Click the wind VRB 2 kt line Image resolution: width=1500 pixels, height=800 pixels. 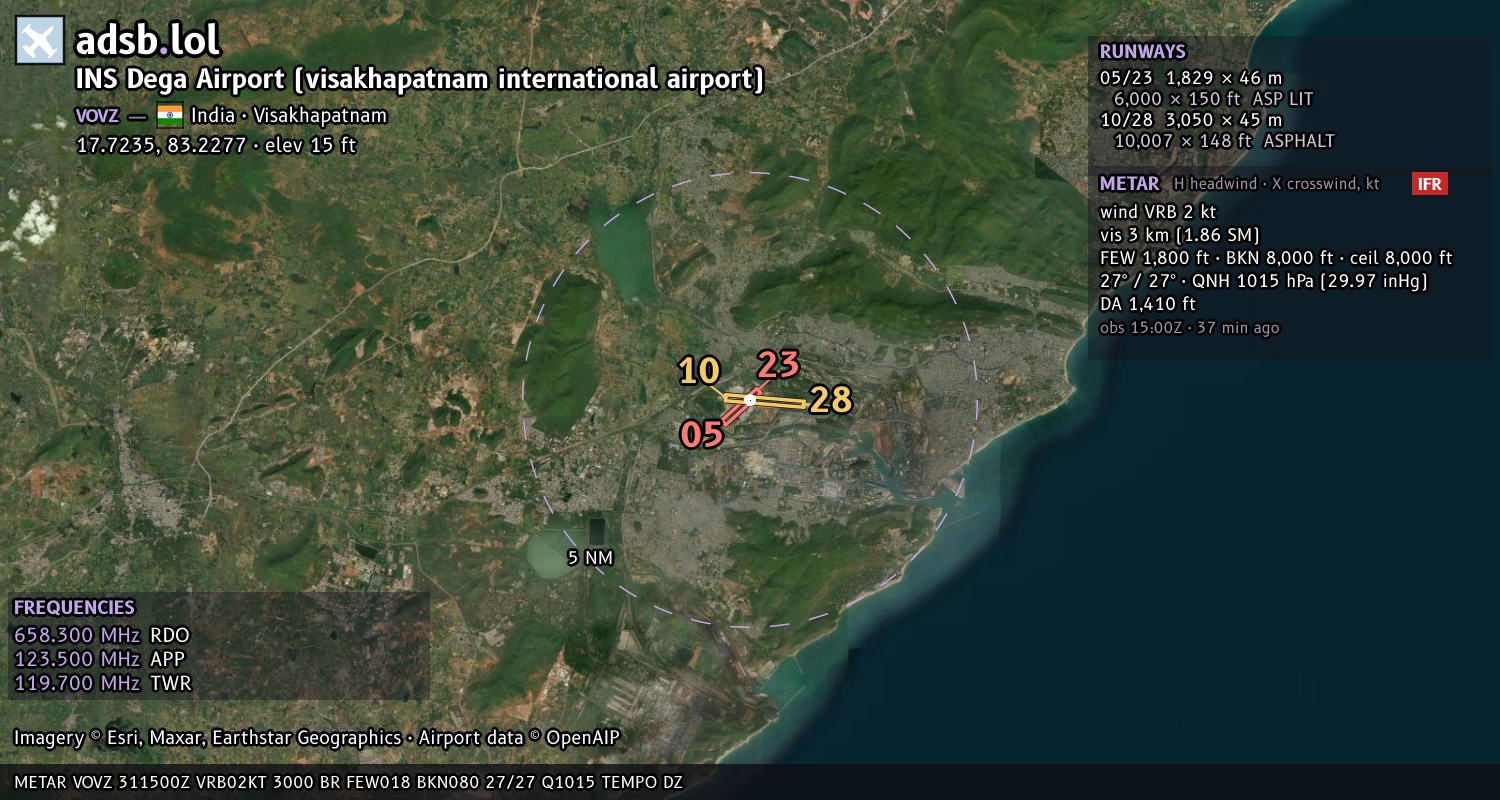point(1158,212)
